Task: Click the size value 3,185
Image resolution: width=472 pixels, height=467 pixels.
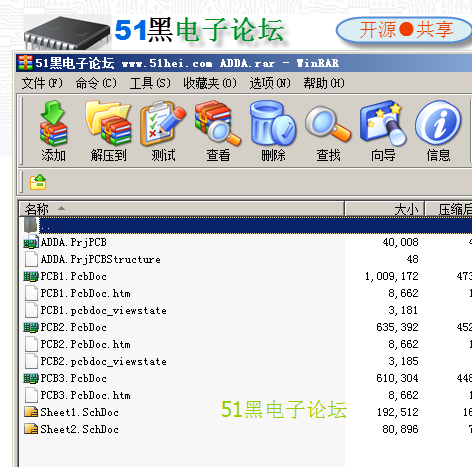Action: click(x=403, y=361)
